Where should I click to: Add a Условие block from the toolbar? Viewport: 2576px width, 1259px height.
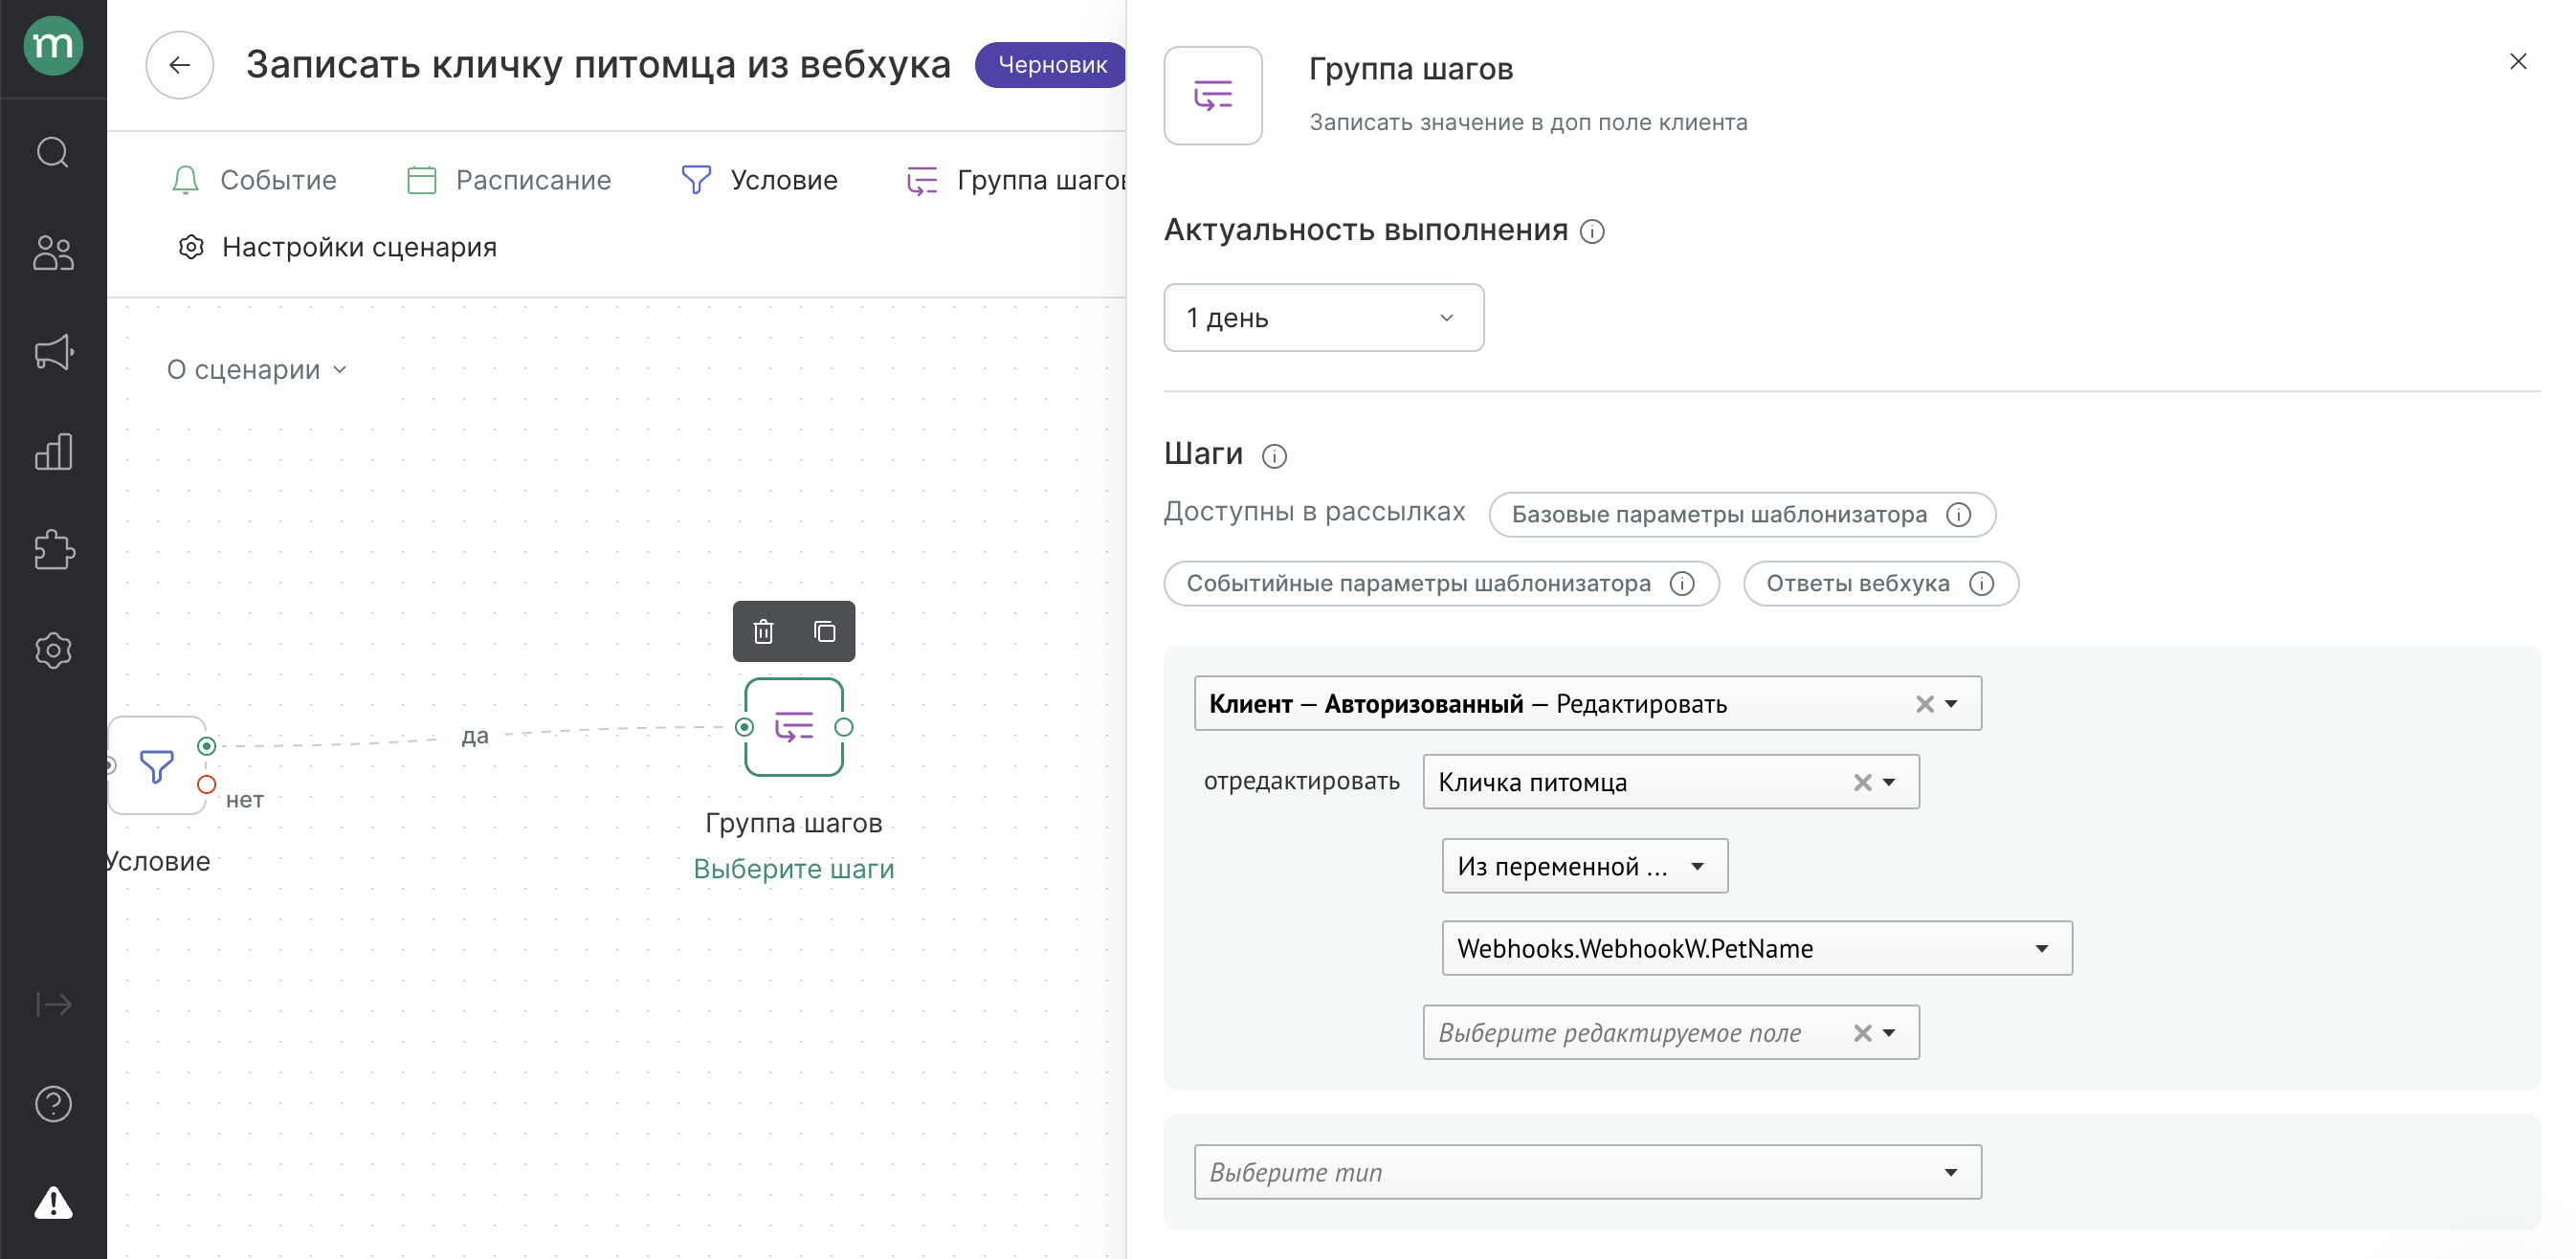(760, 180)
